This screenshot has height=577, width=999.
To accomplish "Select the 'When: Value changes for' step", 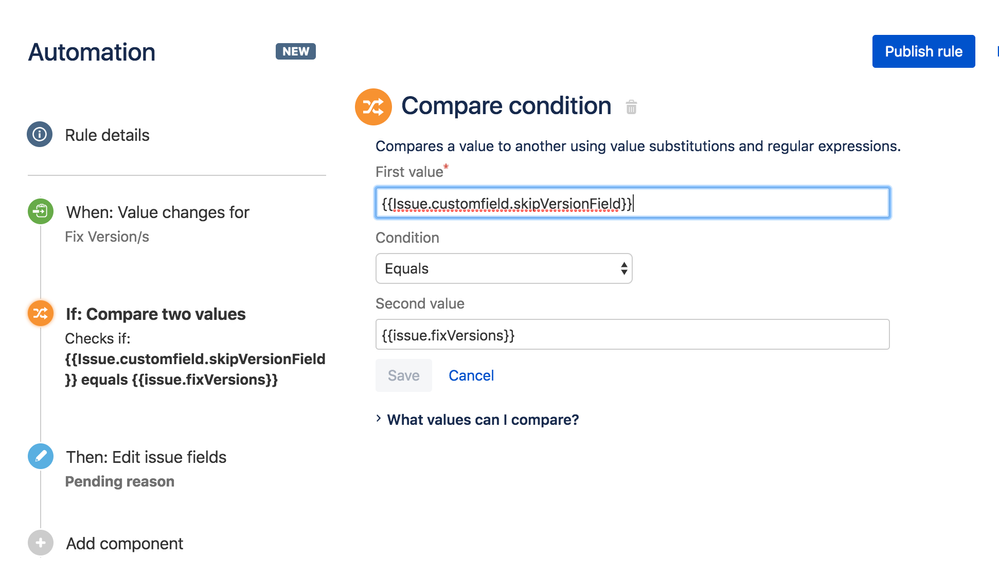I will click(157, 212).
